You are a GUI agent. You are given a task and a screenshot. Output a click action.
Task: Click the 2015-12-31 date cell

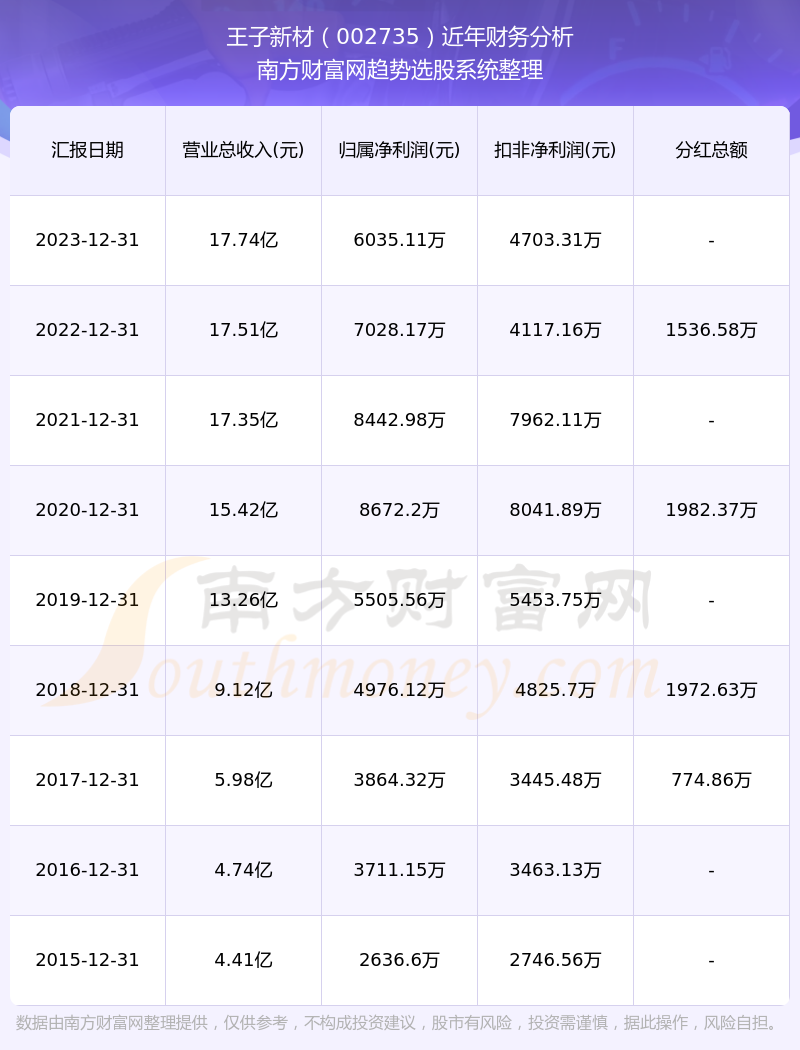(x=88, y=960)
